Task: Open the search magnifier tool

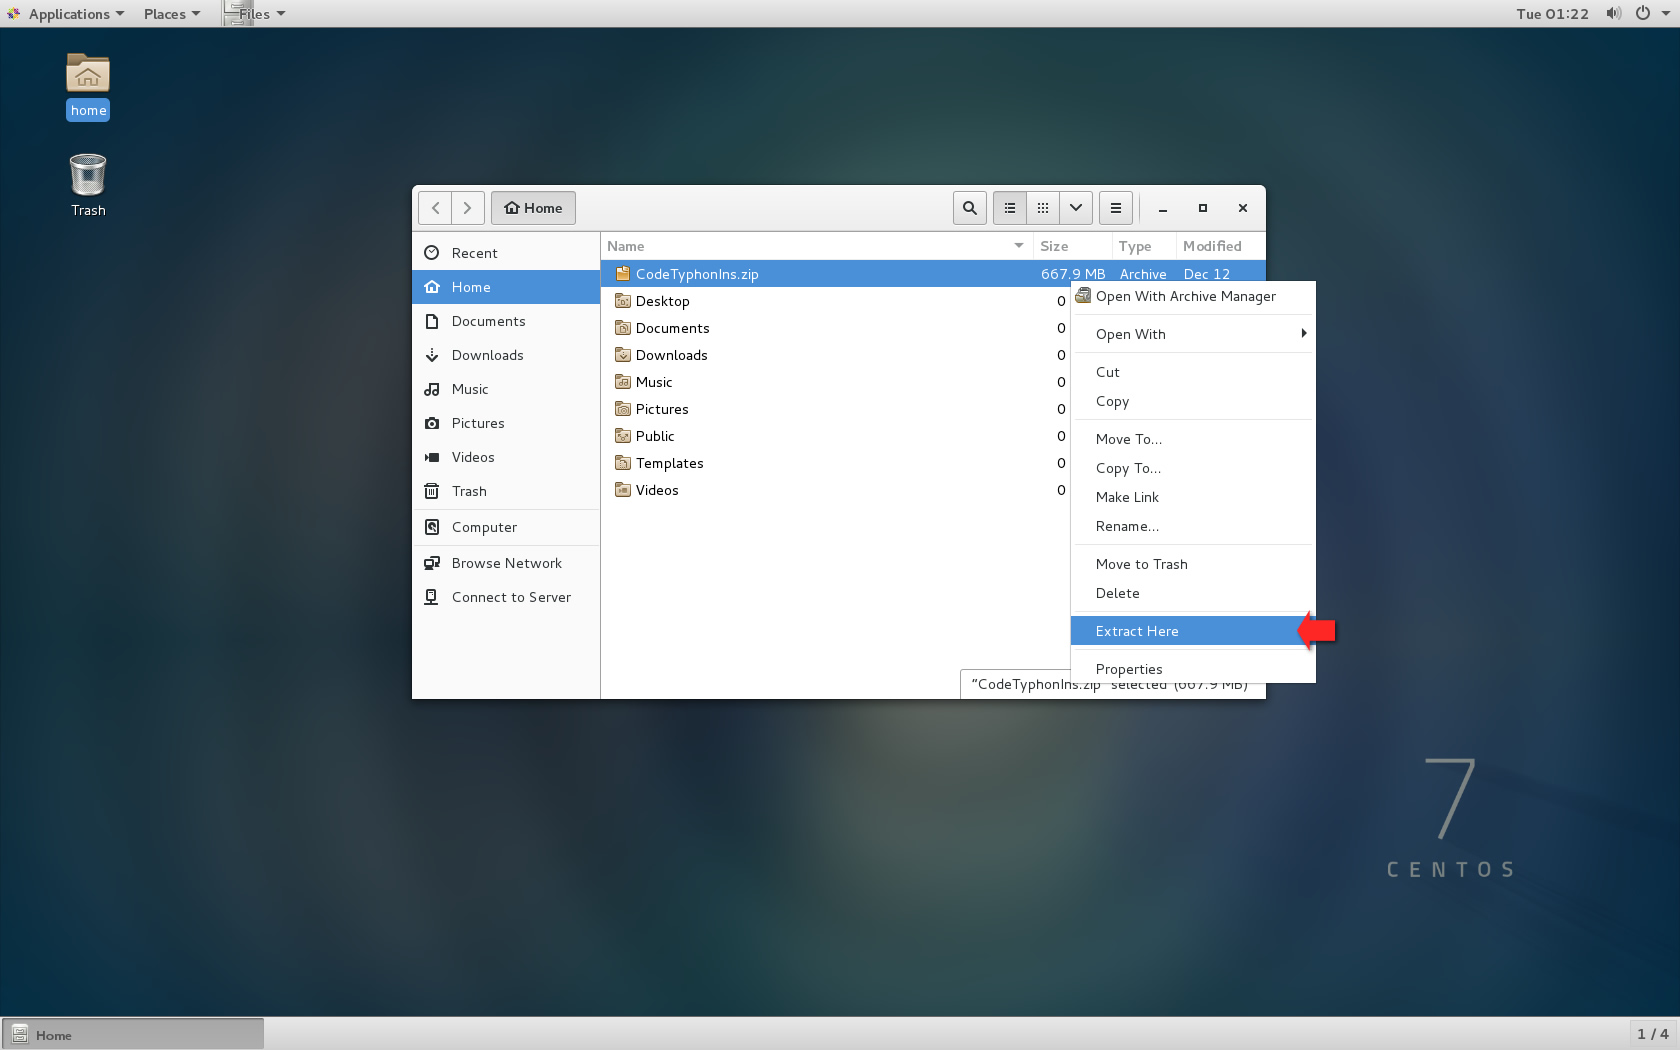Action: click(969, 208)
